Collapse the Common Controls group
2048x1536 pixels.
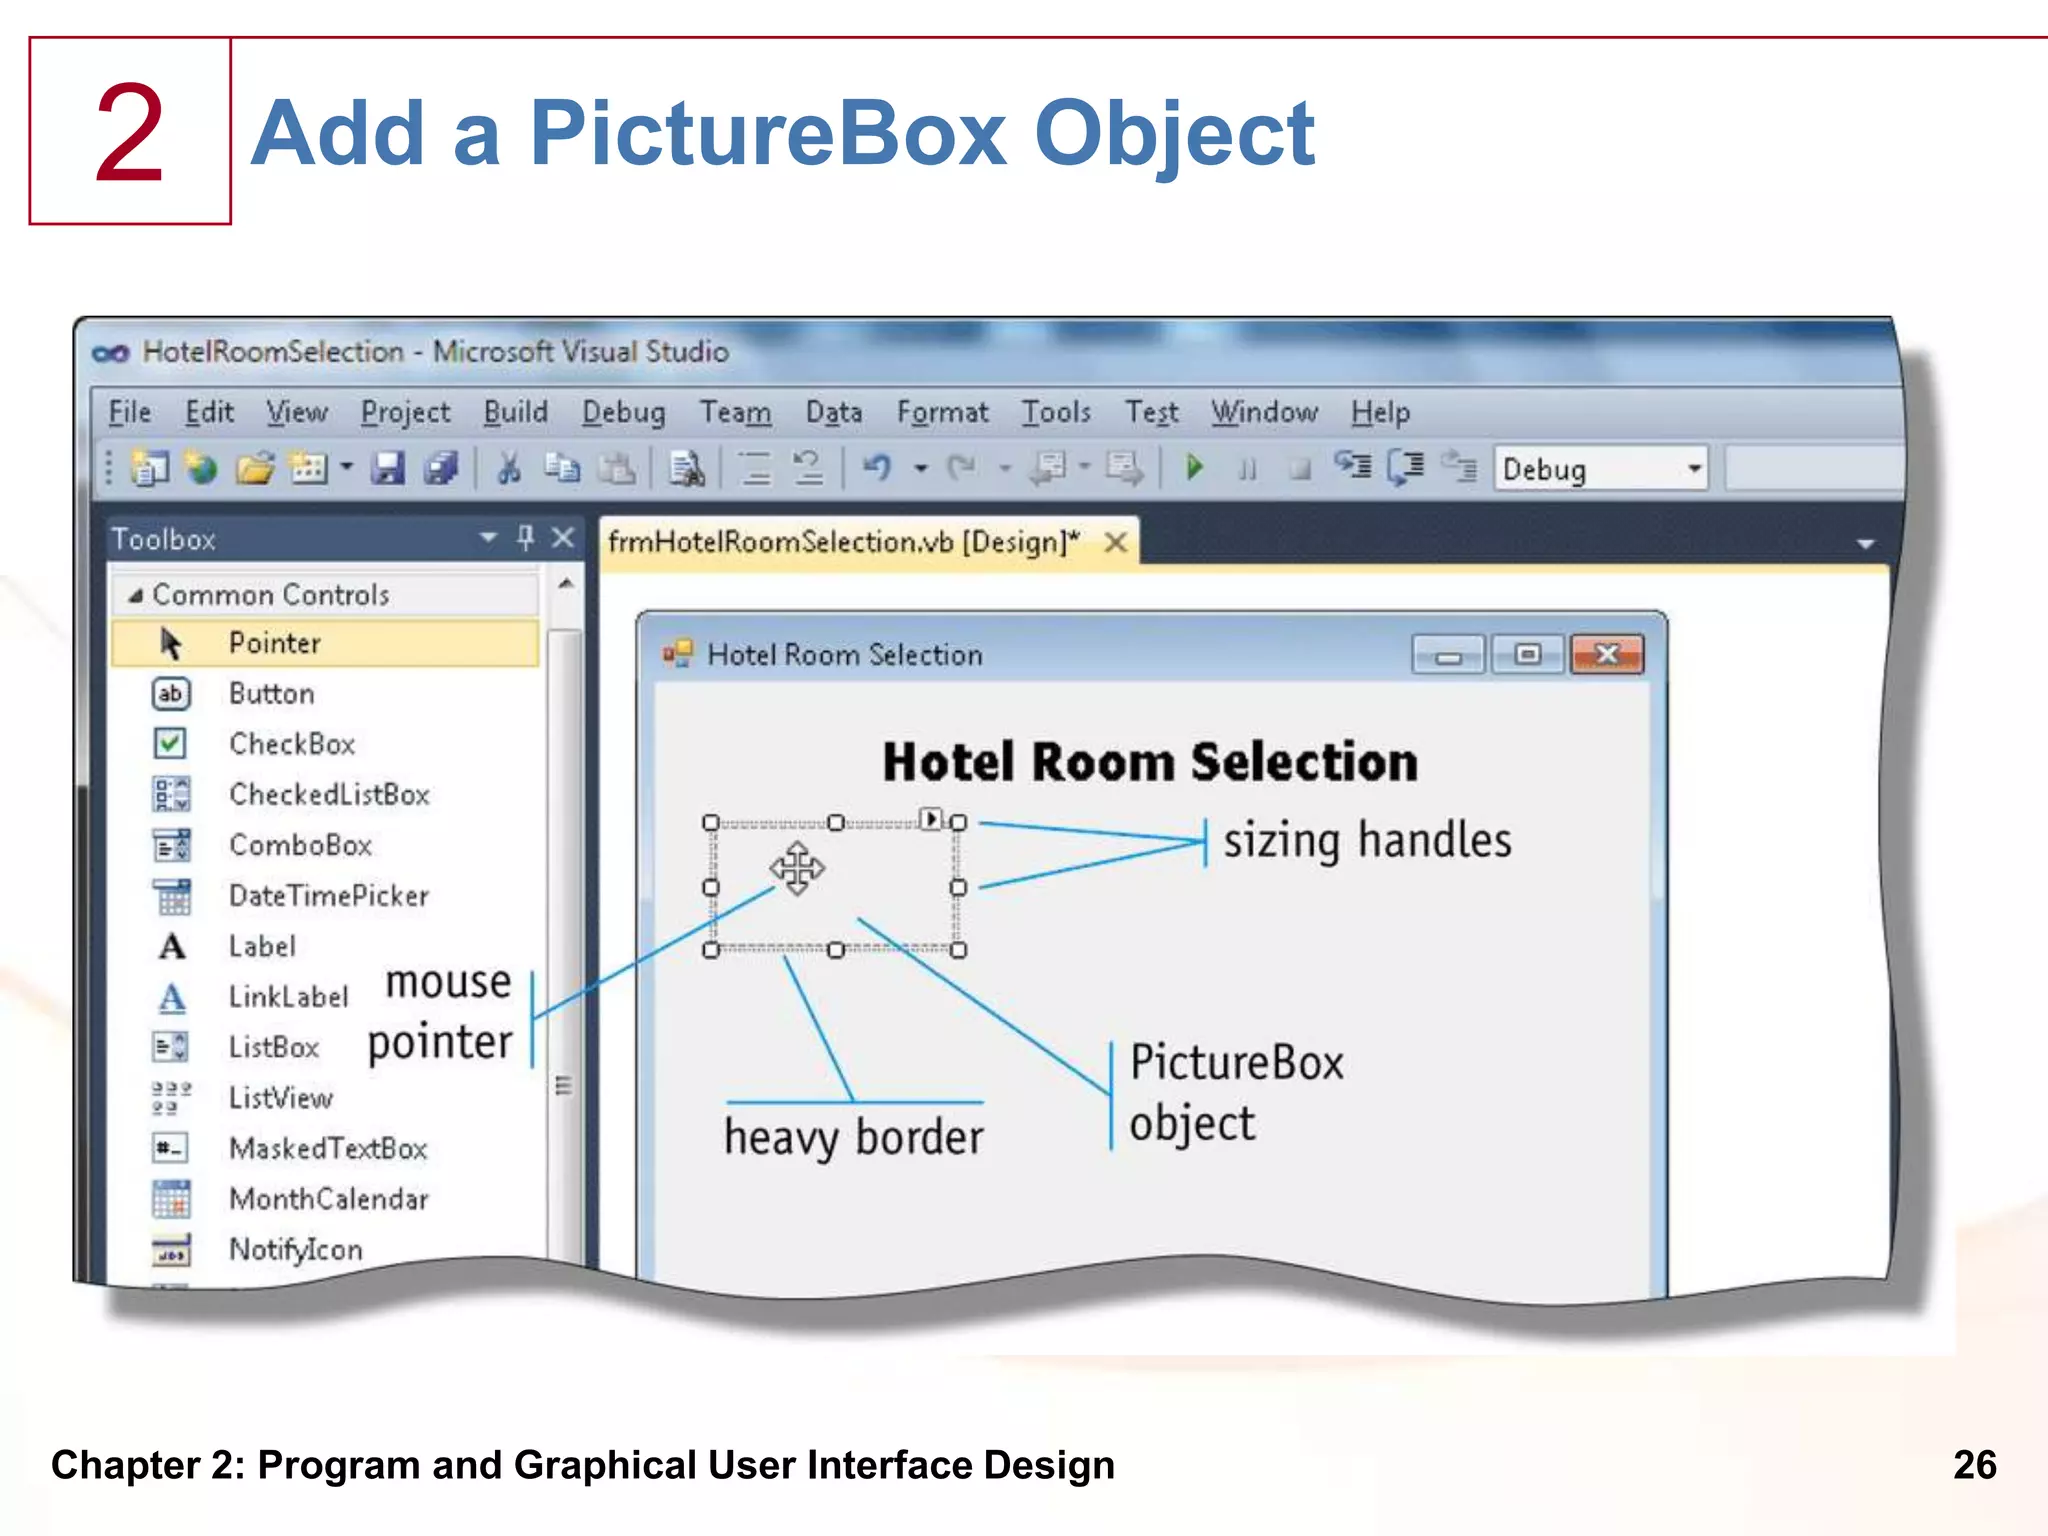tap(135, 596)
